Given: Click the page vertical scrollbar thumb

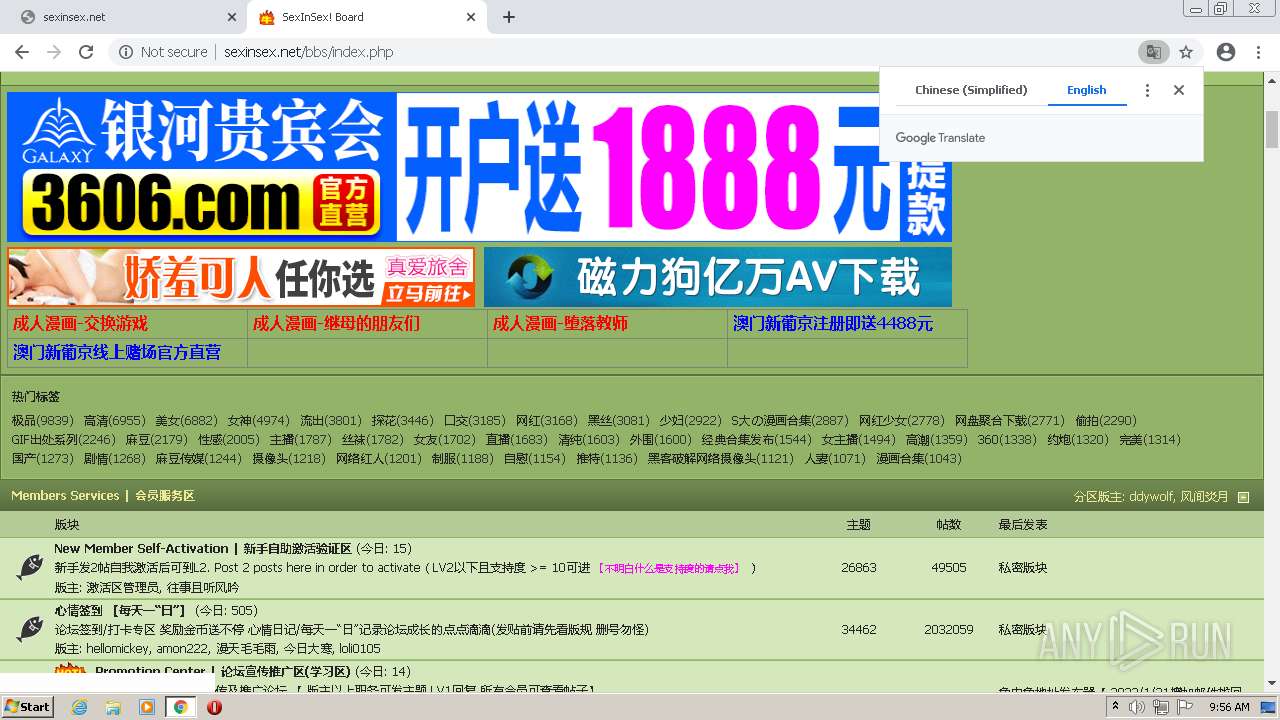Looking at the screenshot, I should click(x=1272, y=129).
